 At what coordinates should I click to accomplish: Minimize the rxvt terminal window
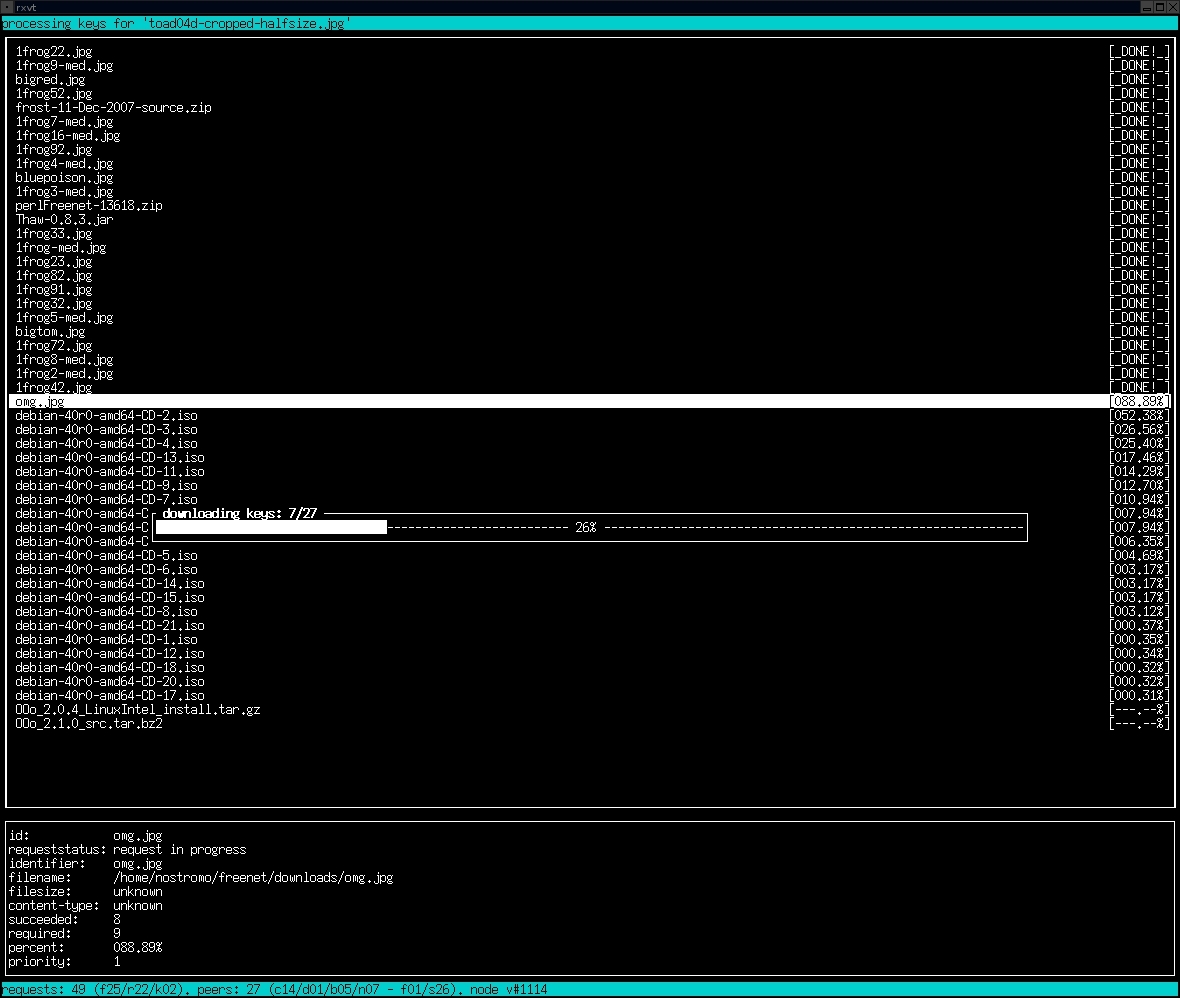(1146, 7)
